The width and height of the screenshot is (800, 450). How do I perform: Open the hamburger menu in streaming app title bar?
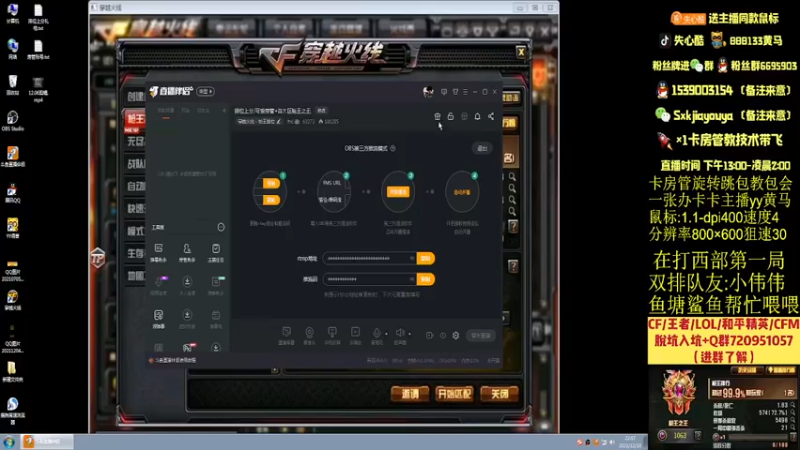[465, 92]
